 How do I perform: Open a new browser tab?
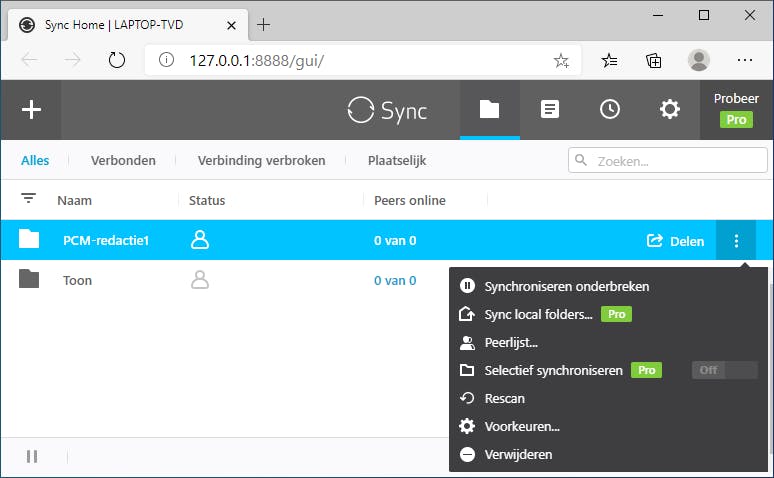click(264, 24)
